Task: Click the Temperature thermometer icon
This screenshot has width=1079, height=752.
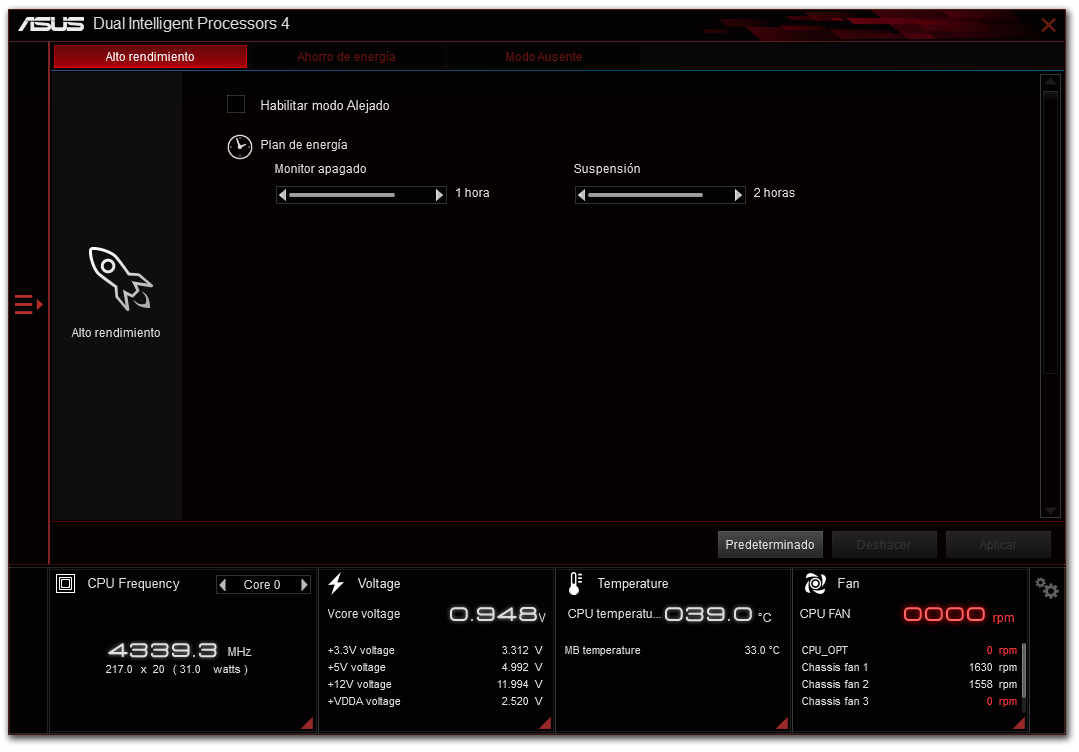Action: pos(575,583)
